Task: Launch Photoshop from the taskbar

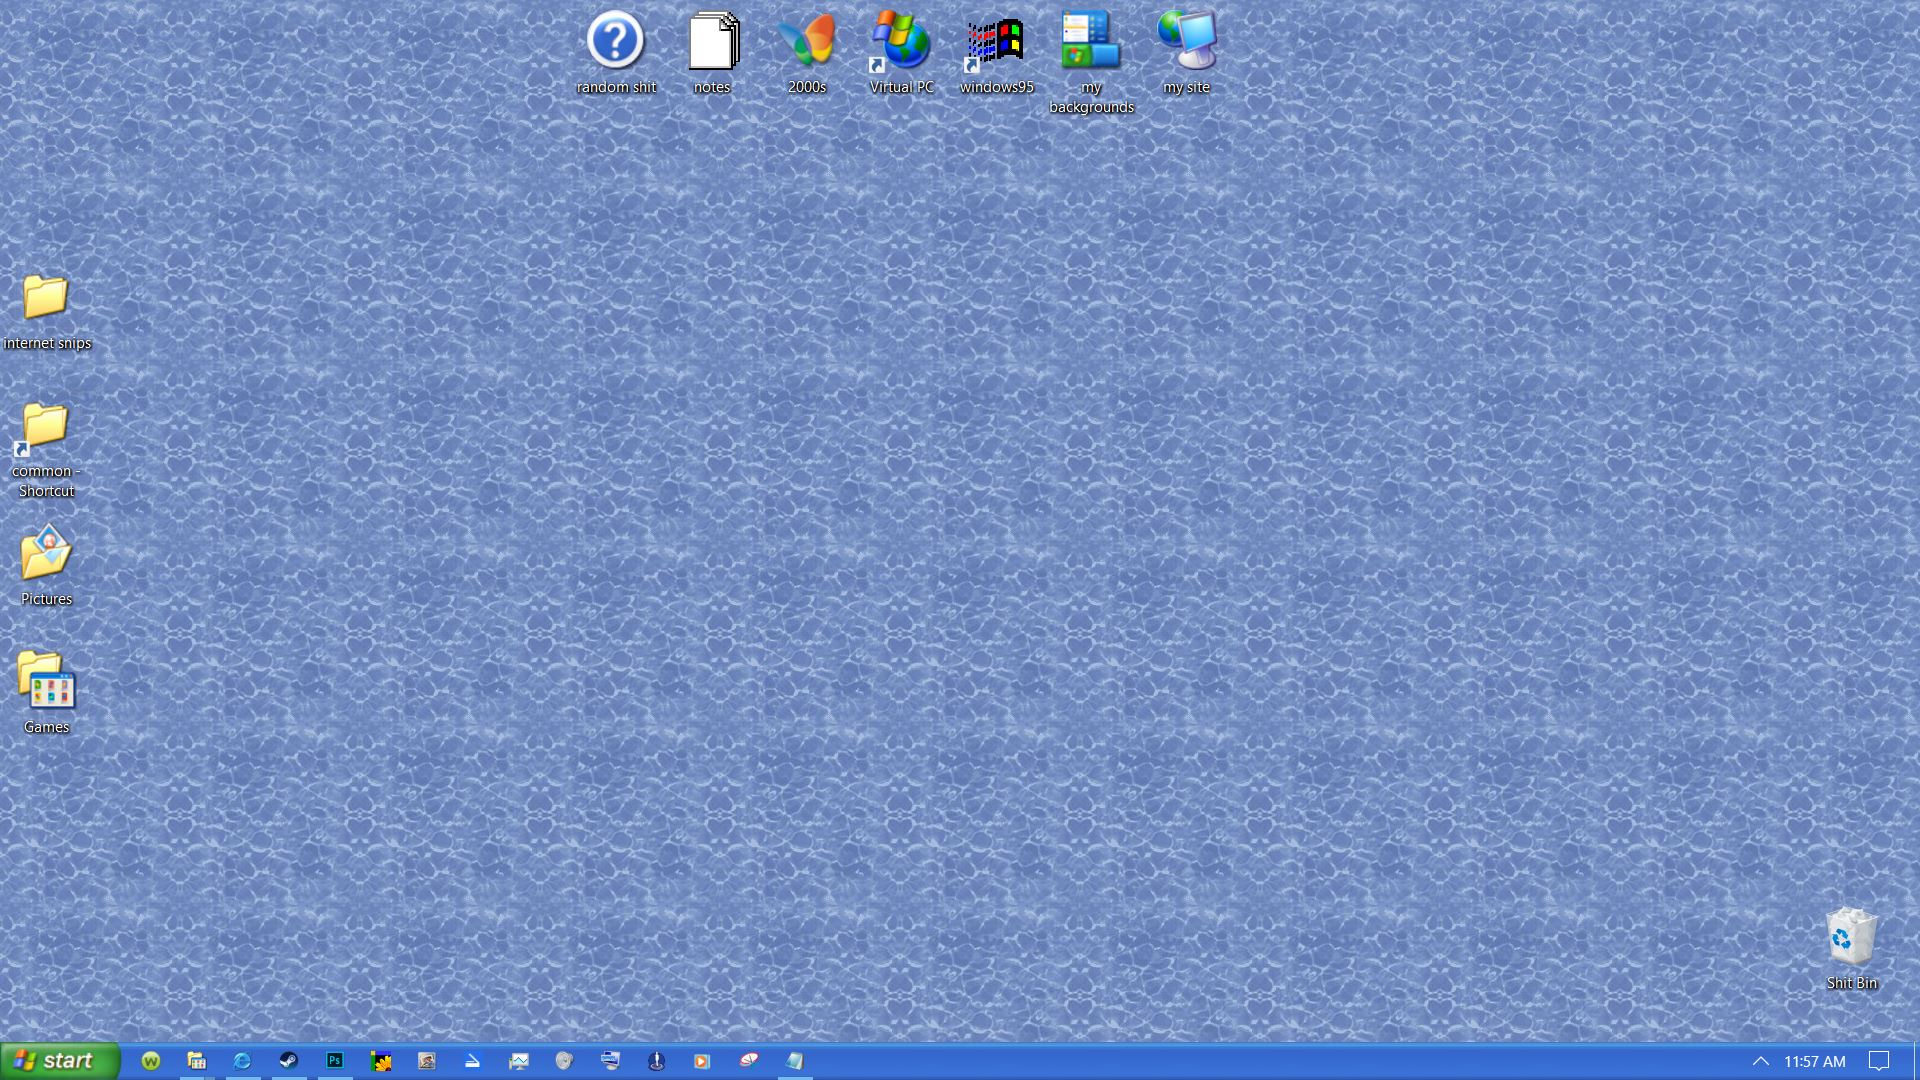Action: pos(335,1061)
